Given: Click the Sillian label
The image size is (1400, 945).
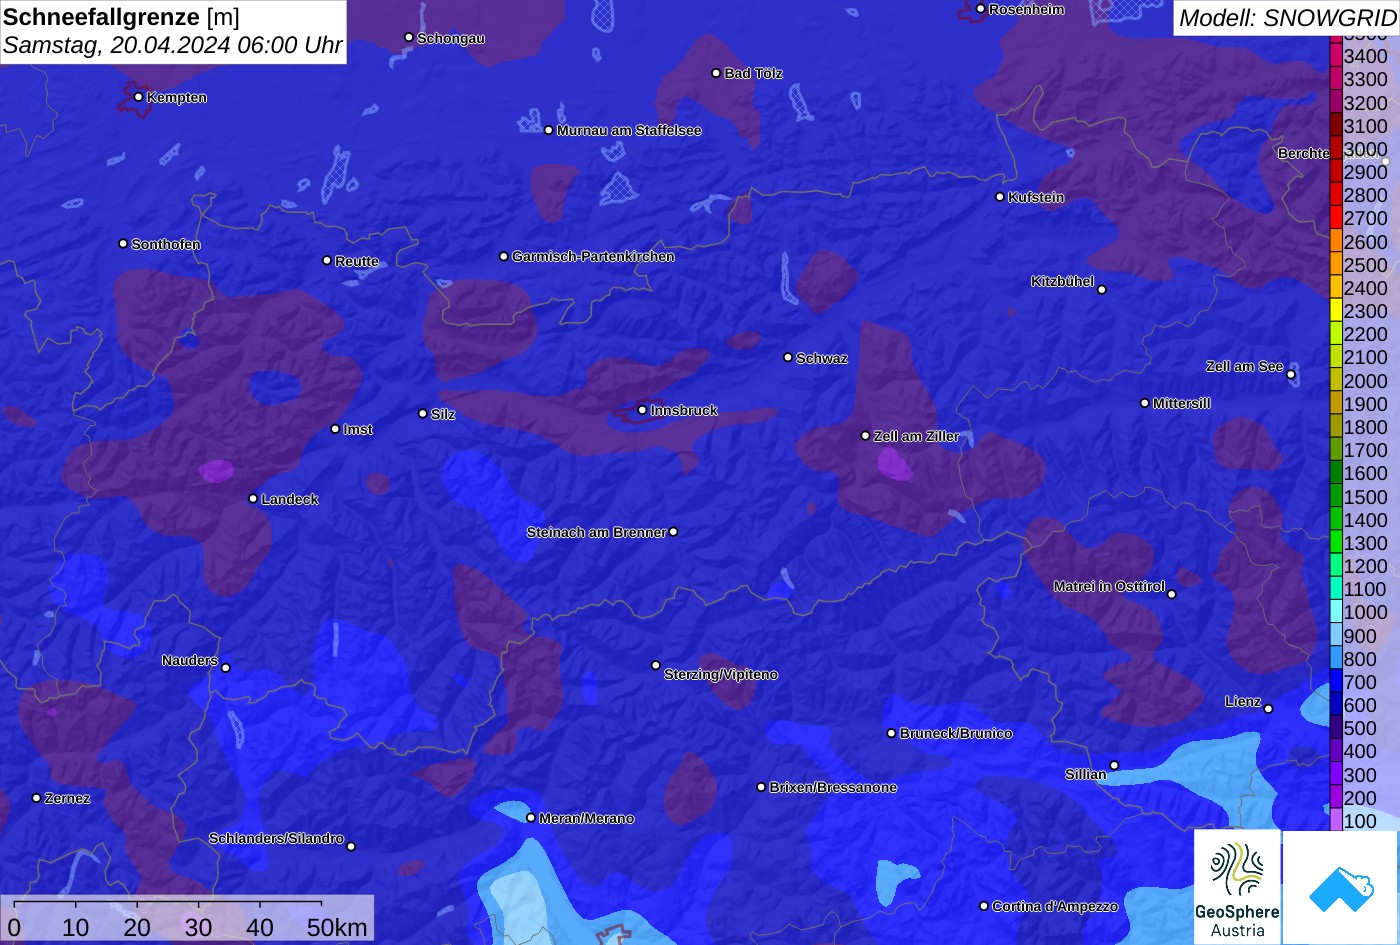Looking at the screenshot, I should tap(1086, 774).
